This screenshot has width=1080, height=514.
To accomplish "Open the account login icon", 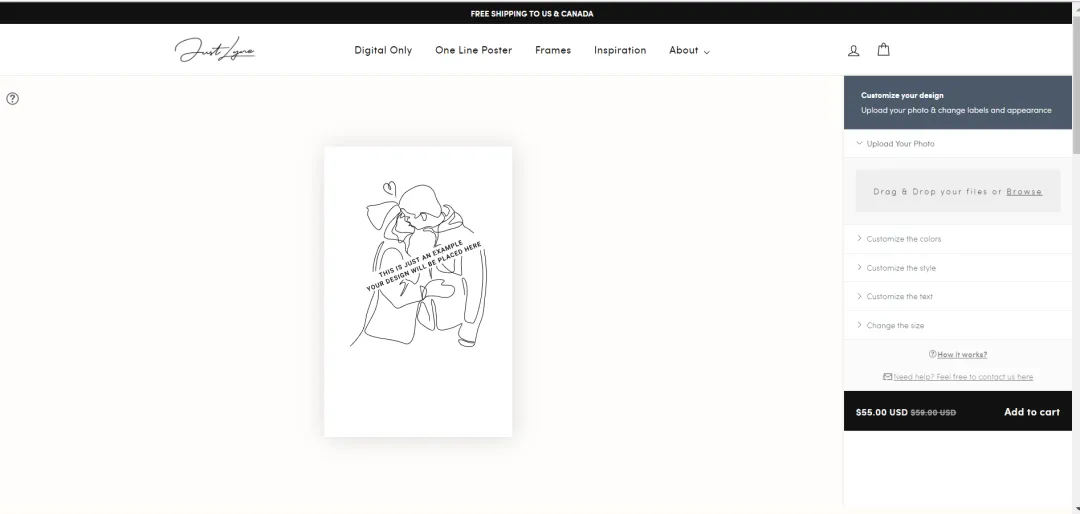I will tap(853, 50).
